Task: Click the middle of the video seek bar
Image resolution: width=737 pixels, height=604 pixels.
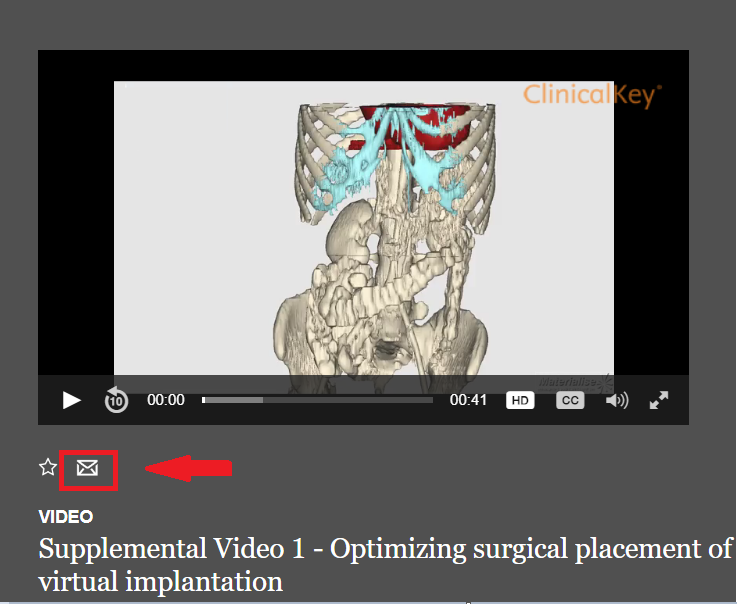Action: (x=317, y=400)
